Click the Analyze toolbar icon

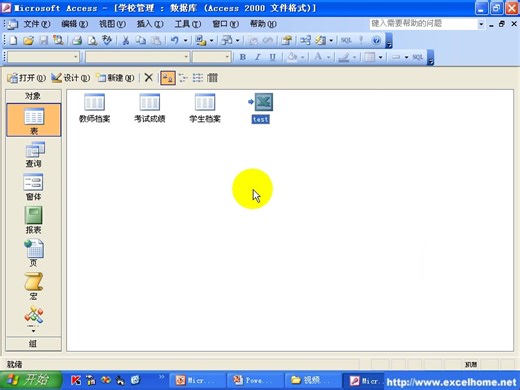227,40
